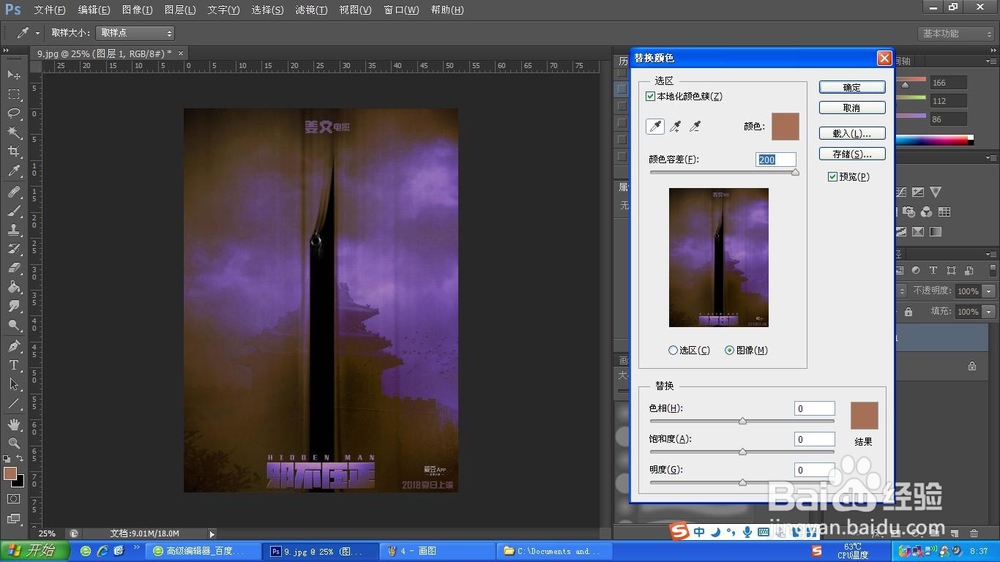Click the zoom percentage field in status bar
Image resolution: width=1000 pixels, height=562 pixels.
click(x=47, y=534)
